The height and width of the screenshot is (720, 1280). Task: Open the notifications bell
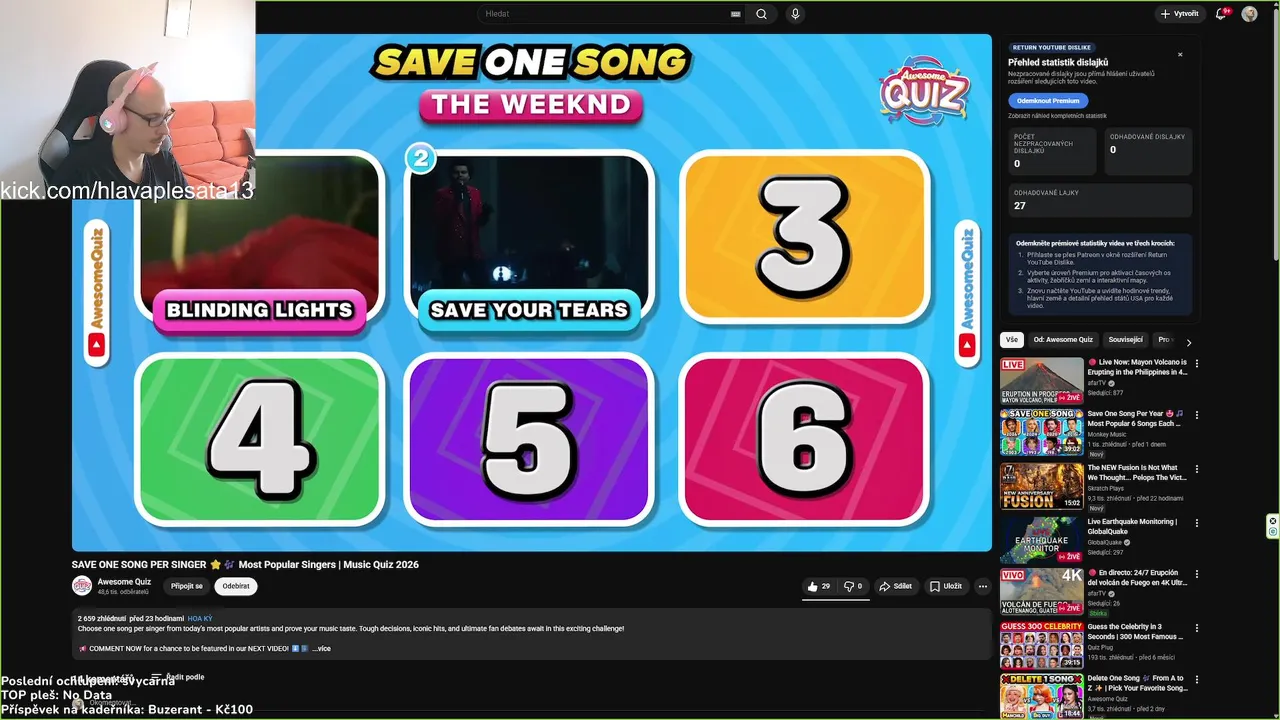coord(1221,14)
